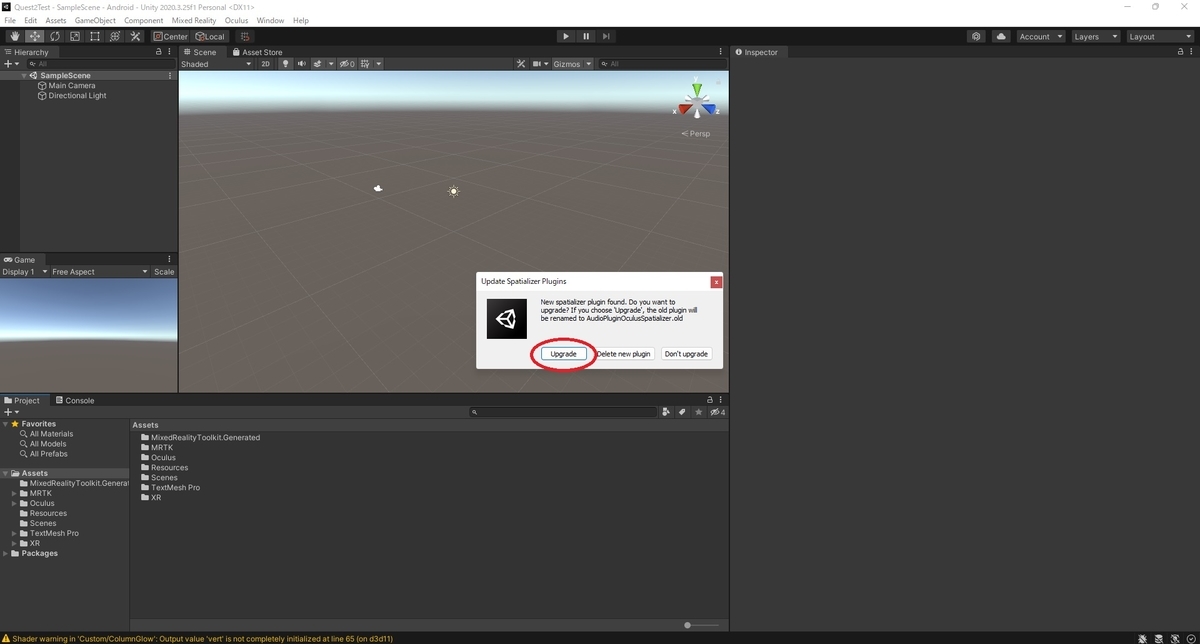Screen dimensions: 1200x644
Task: Collapse SampleScene in Hierarchy
Action: point(24,76)
